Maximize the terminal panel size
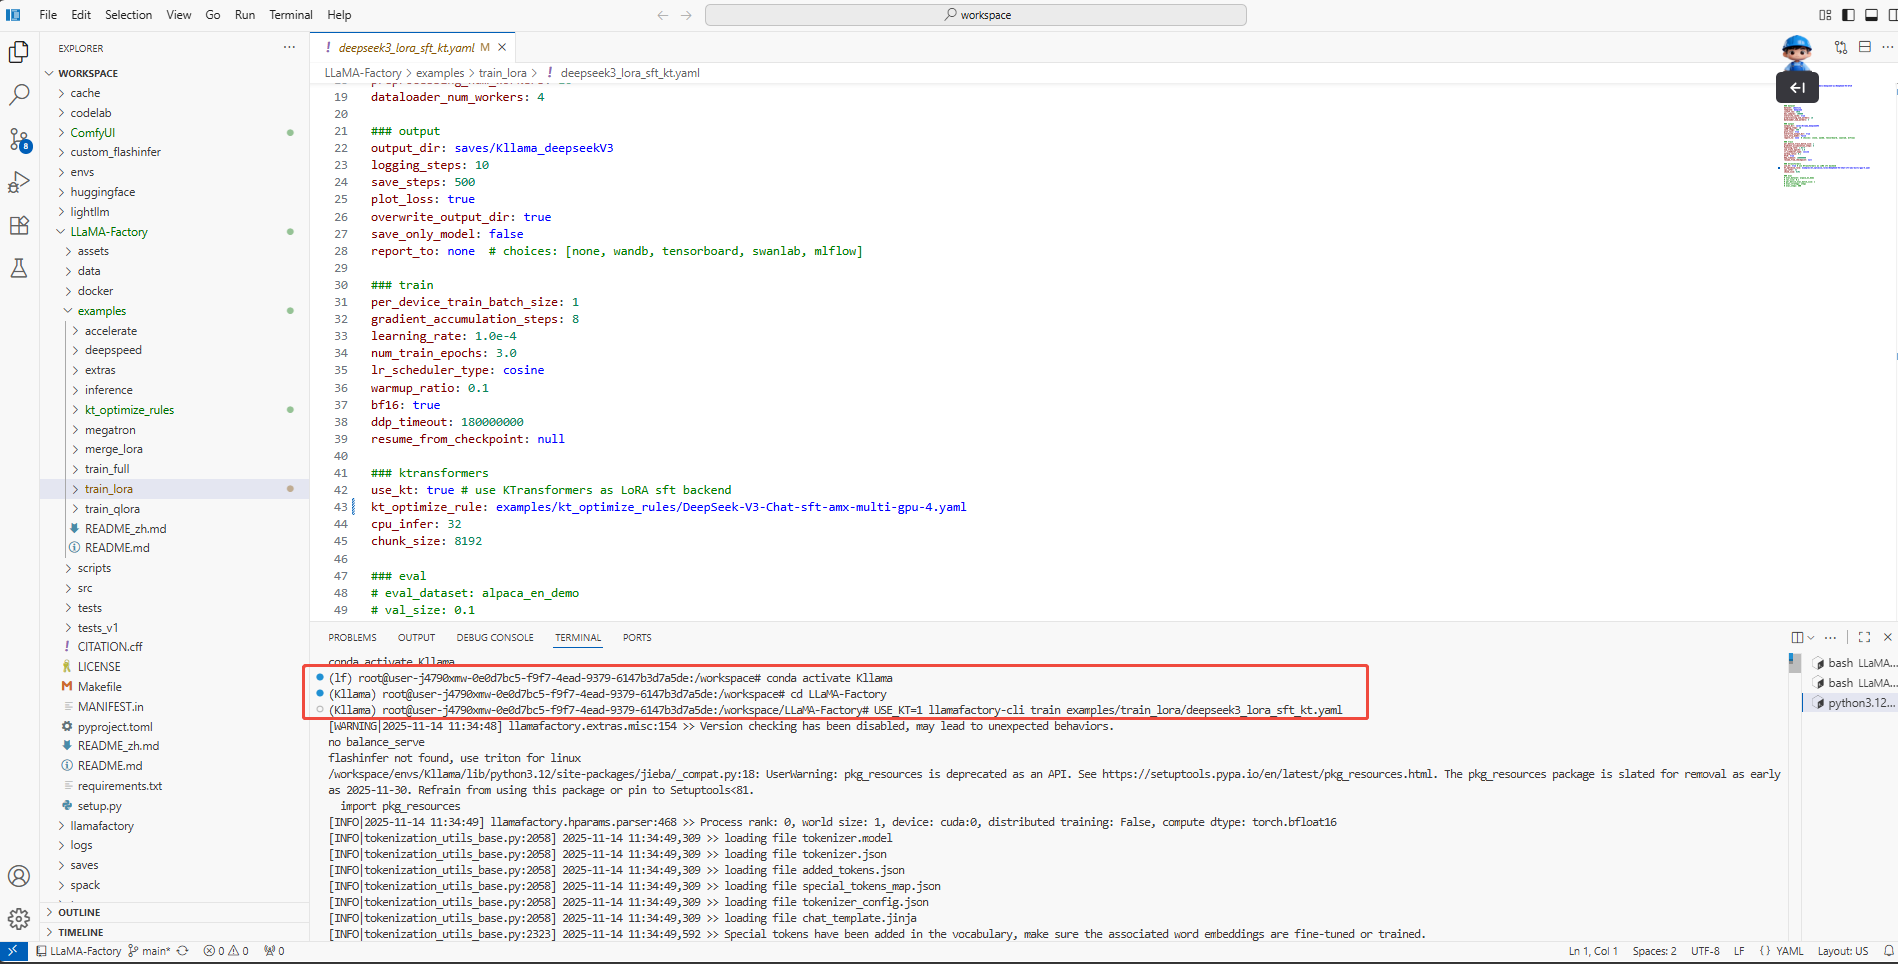 [x=1864, y=637]
